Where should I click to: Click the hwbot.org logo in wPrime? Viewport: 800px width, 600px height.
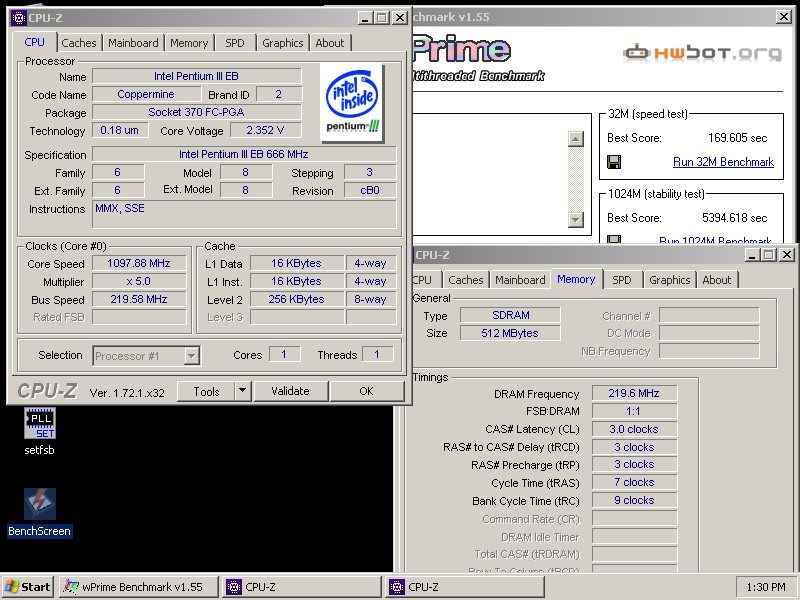click(702, 53)
